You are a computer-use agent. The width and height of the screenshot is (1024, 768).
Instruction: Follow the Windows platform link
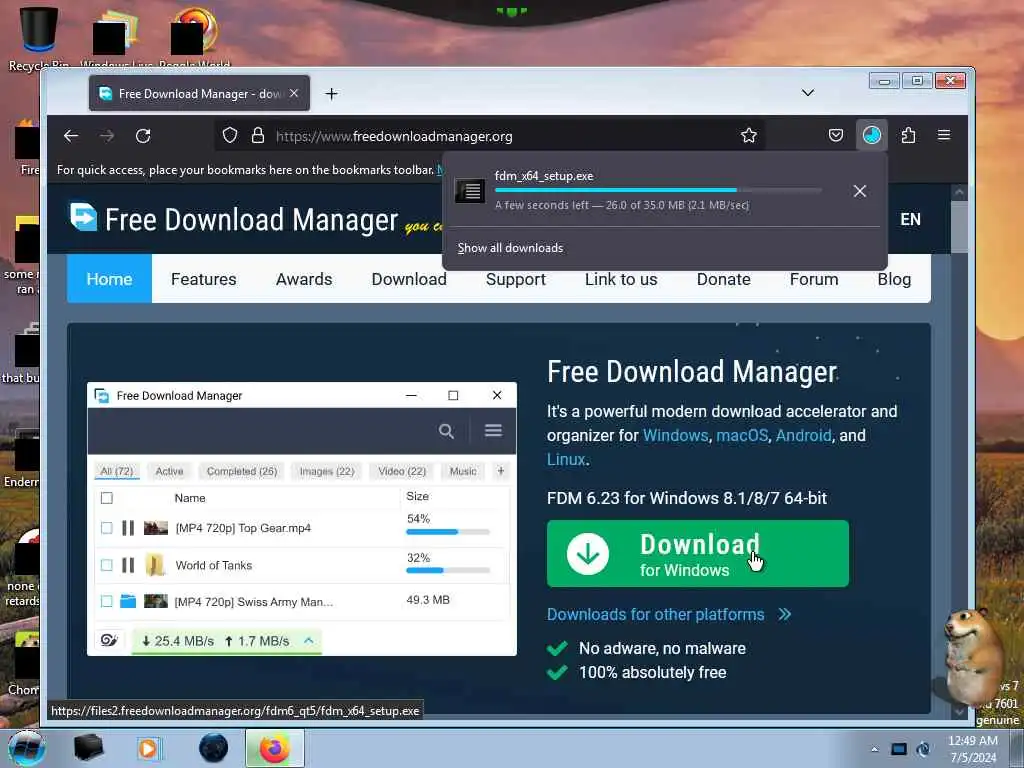click(x=675, y=435)
